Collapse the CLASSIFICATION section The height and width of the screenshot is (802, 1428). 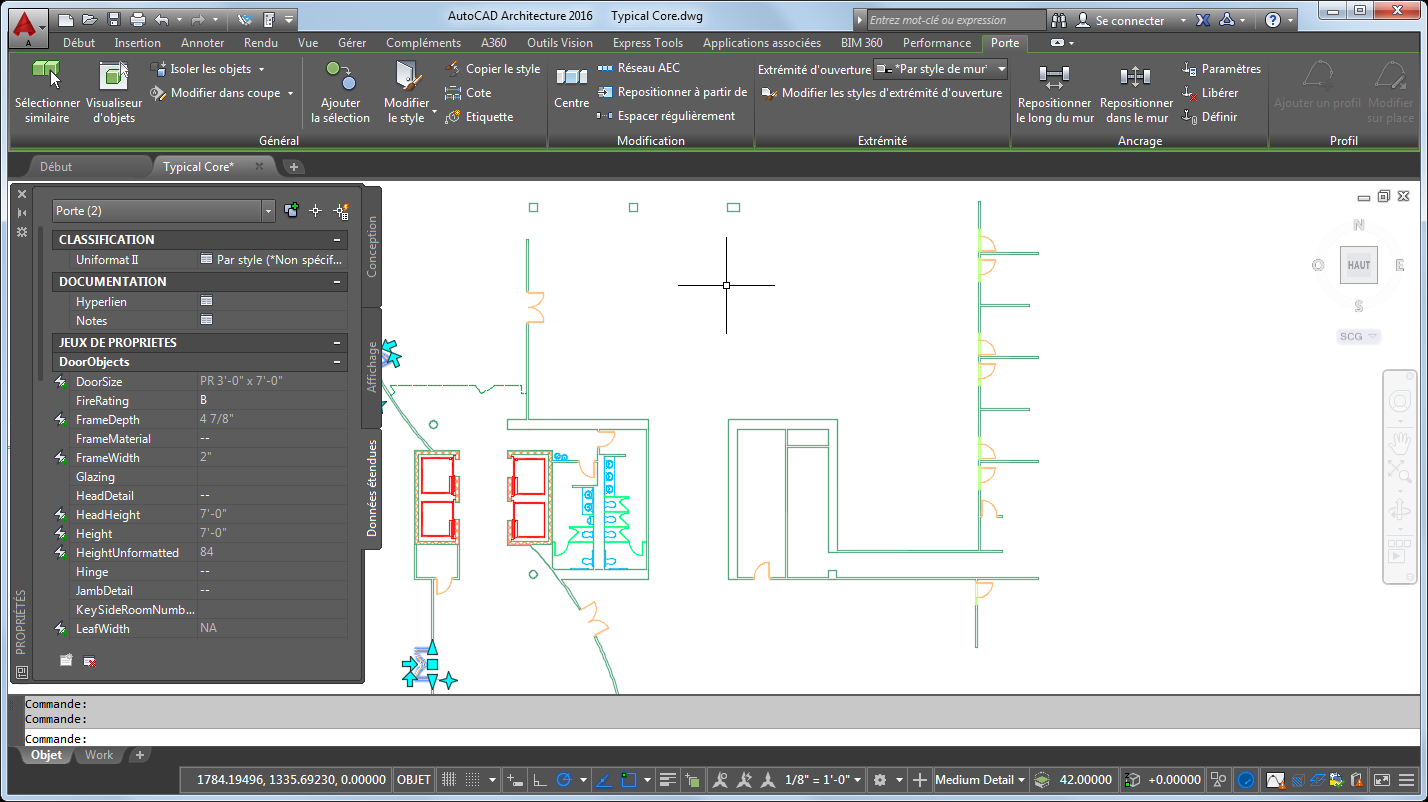pos(337,240)
